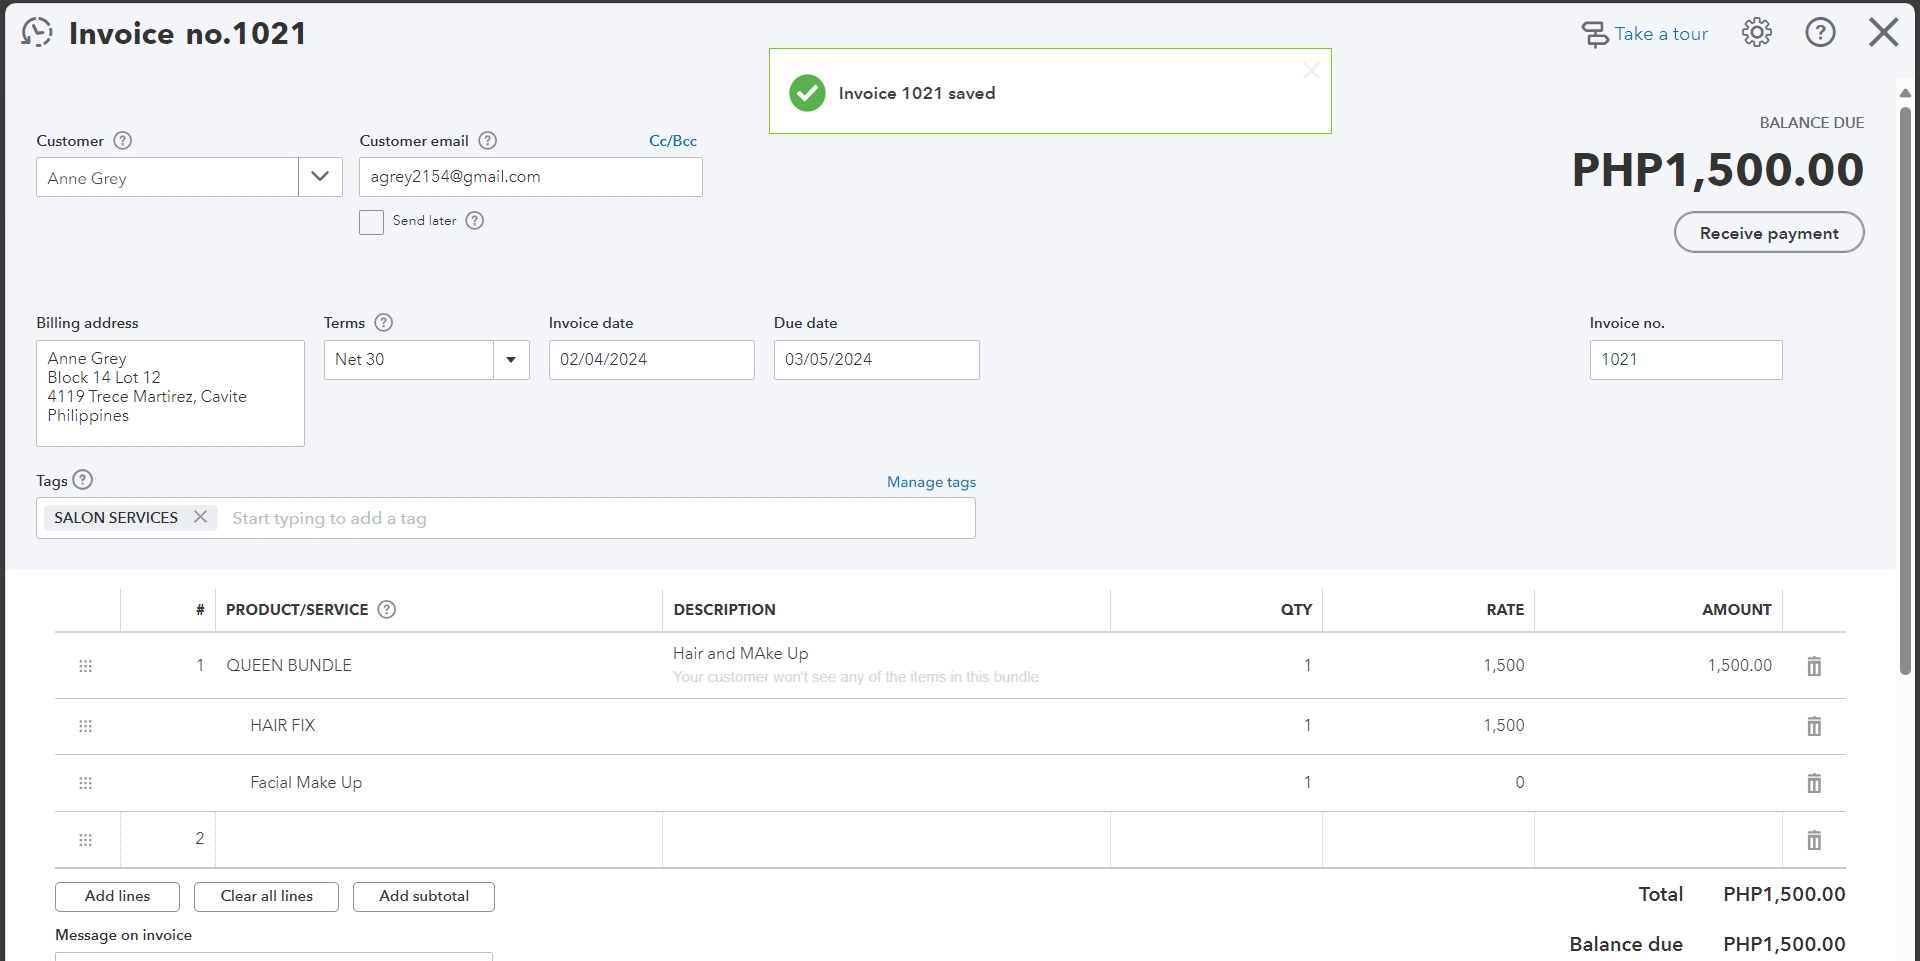This screenshot has height=961, width=1920.
Task: Open the help question mark icon
Action: [x=1820, y=33]
